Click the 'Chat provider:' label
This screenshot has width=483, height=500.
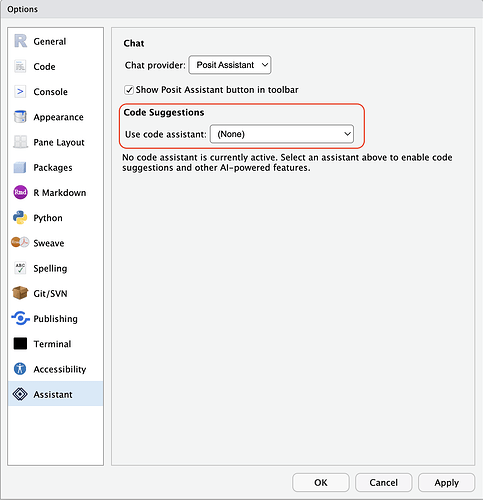tap(155, 65)
